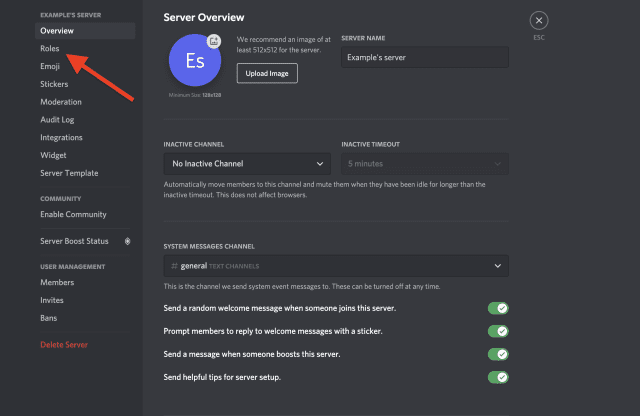
Task: Disable sticker reply prompt toggle
Action: 497,331
